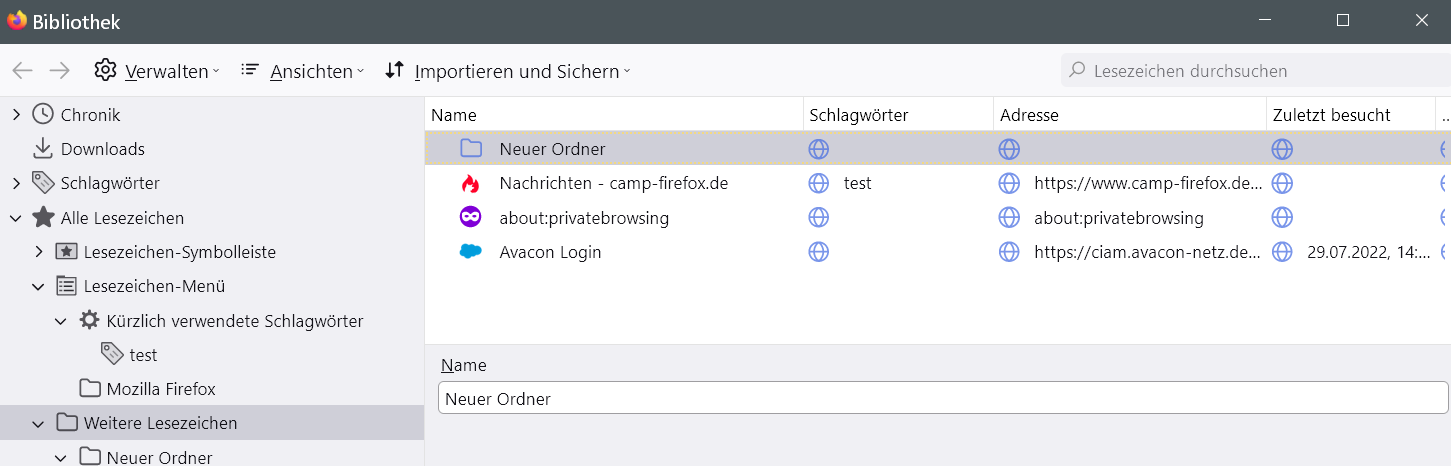Expand the Chronik tree node
The image size is (1451, 466).
16,115
